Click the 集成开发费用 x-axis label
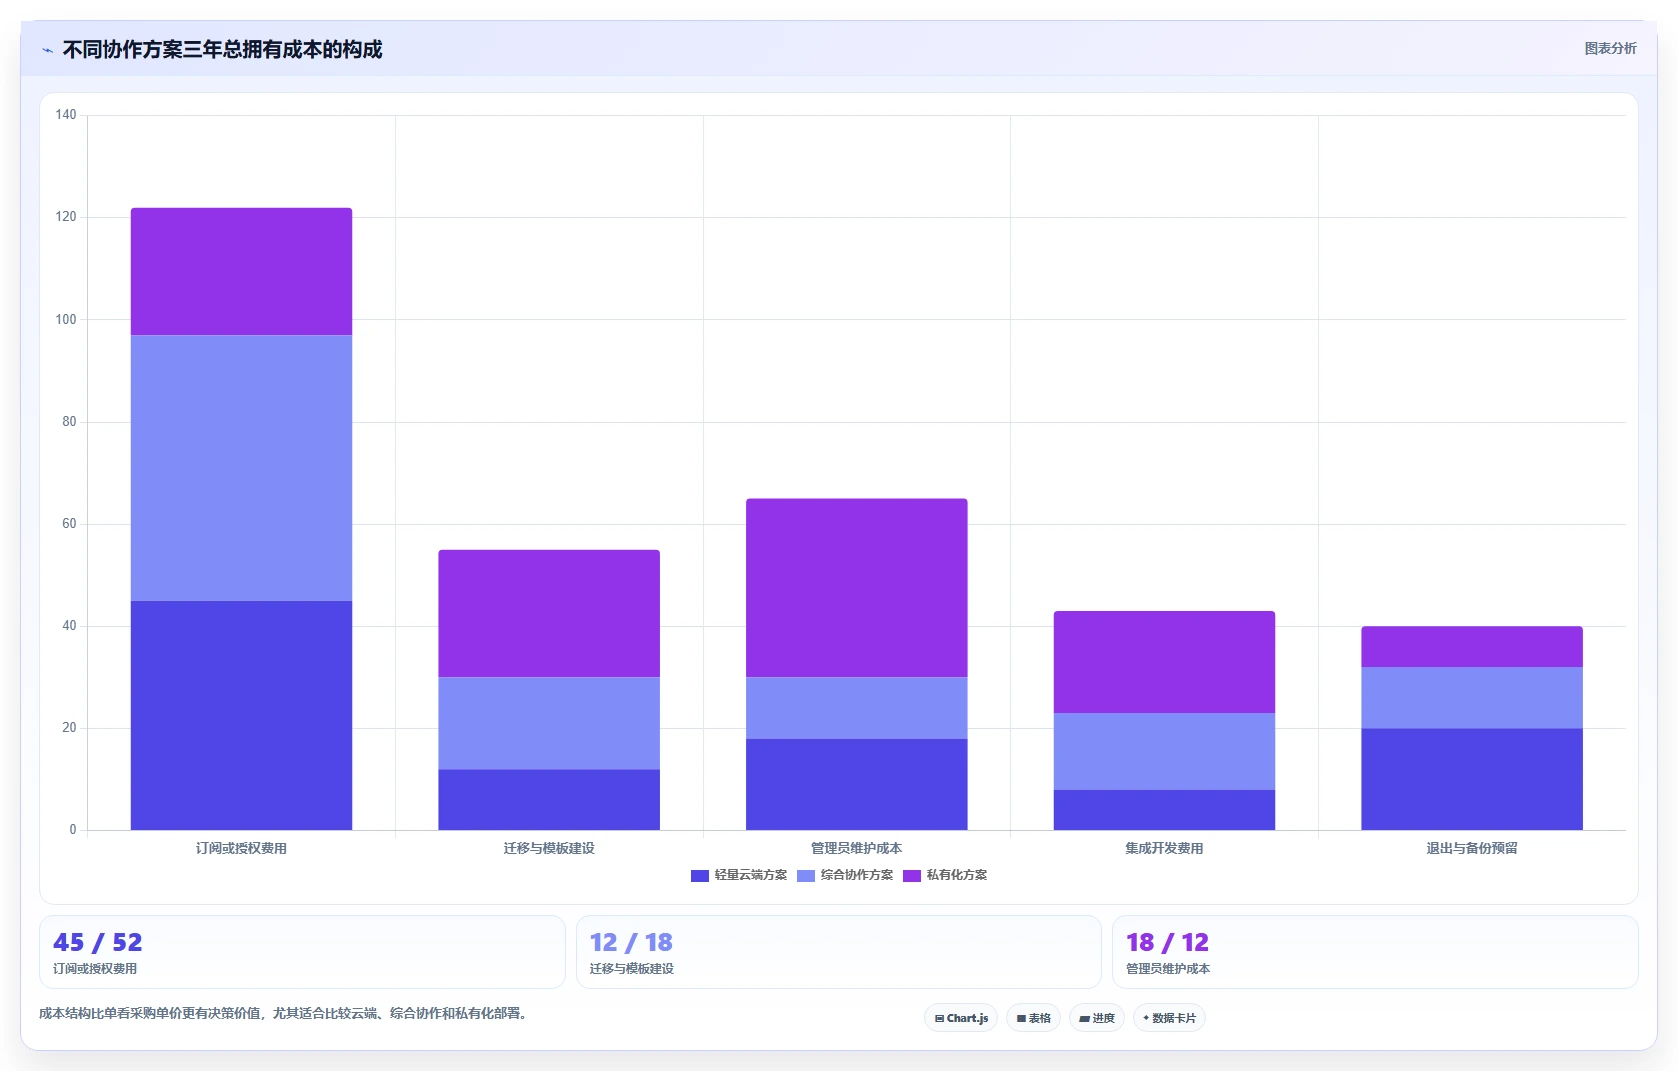 (x=1164, y=848)
